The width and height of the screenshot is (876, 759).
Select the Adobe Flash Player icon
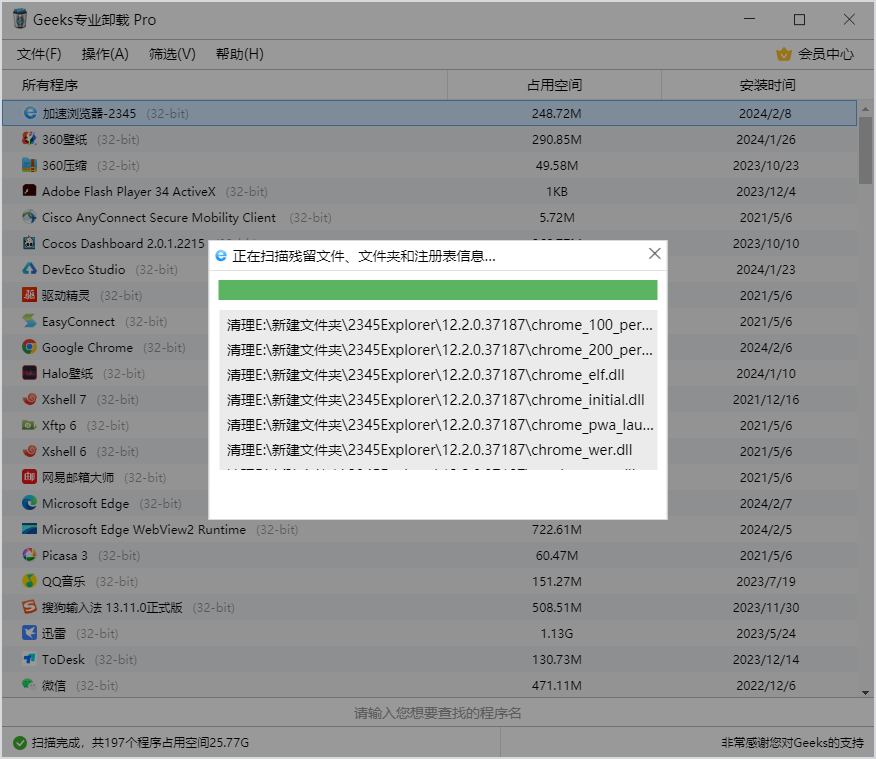29,191
